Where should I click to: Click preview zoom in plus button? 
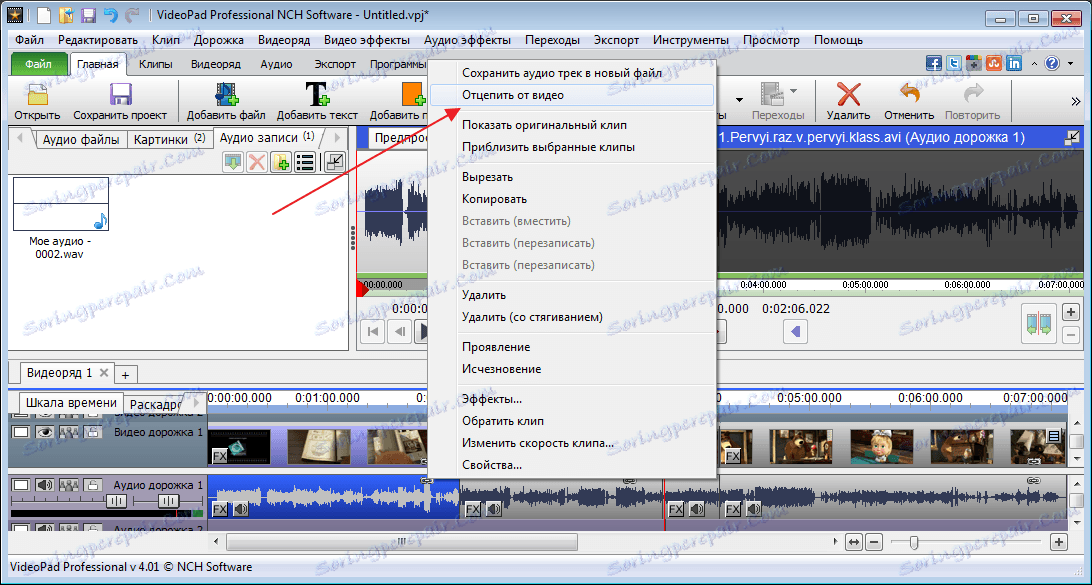click(x=1071, y=311)
